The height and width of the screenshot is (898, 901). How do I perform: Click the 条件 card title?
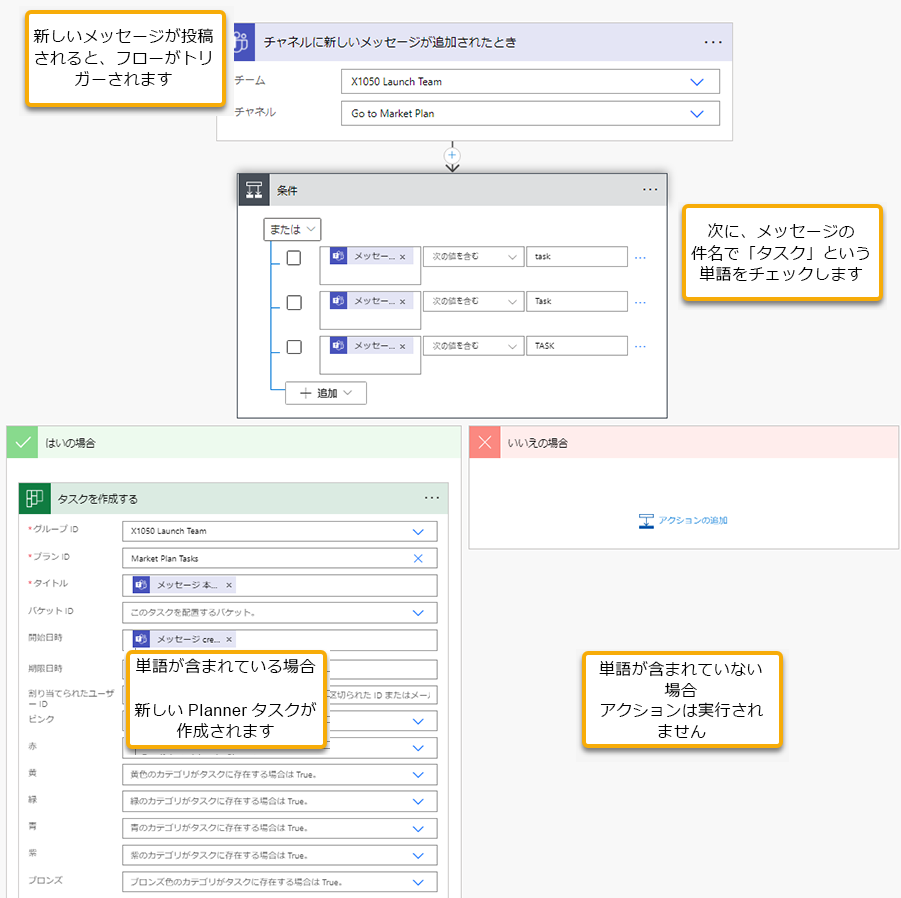tap(287, 190)
